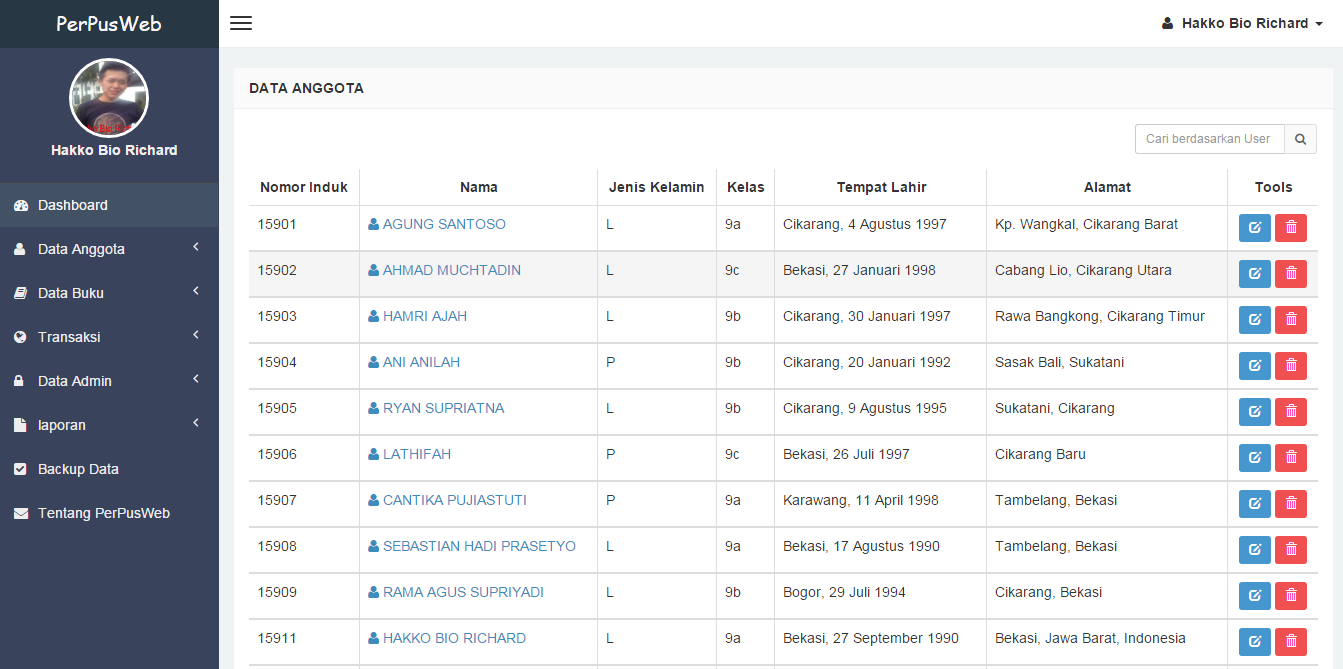Edit the LATHIFAH record

(1255, 458)
